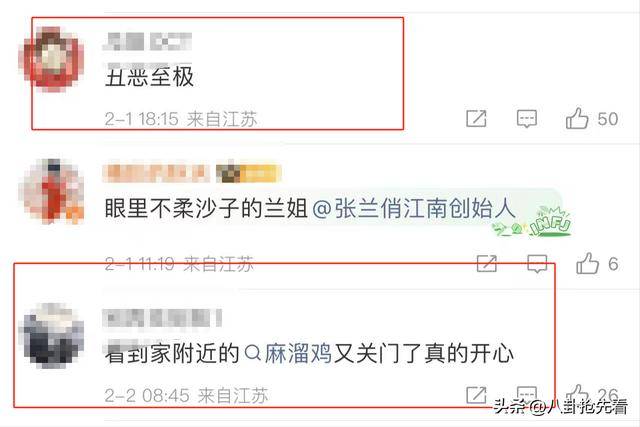Search the 麻溜鸡 keyword link
This screenshot has height=427, width=640.
[288, 353]
